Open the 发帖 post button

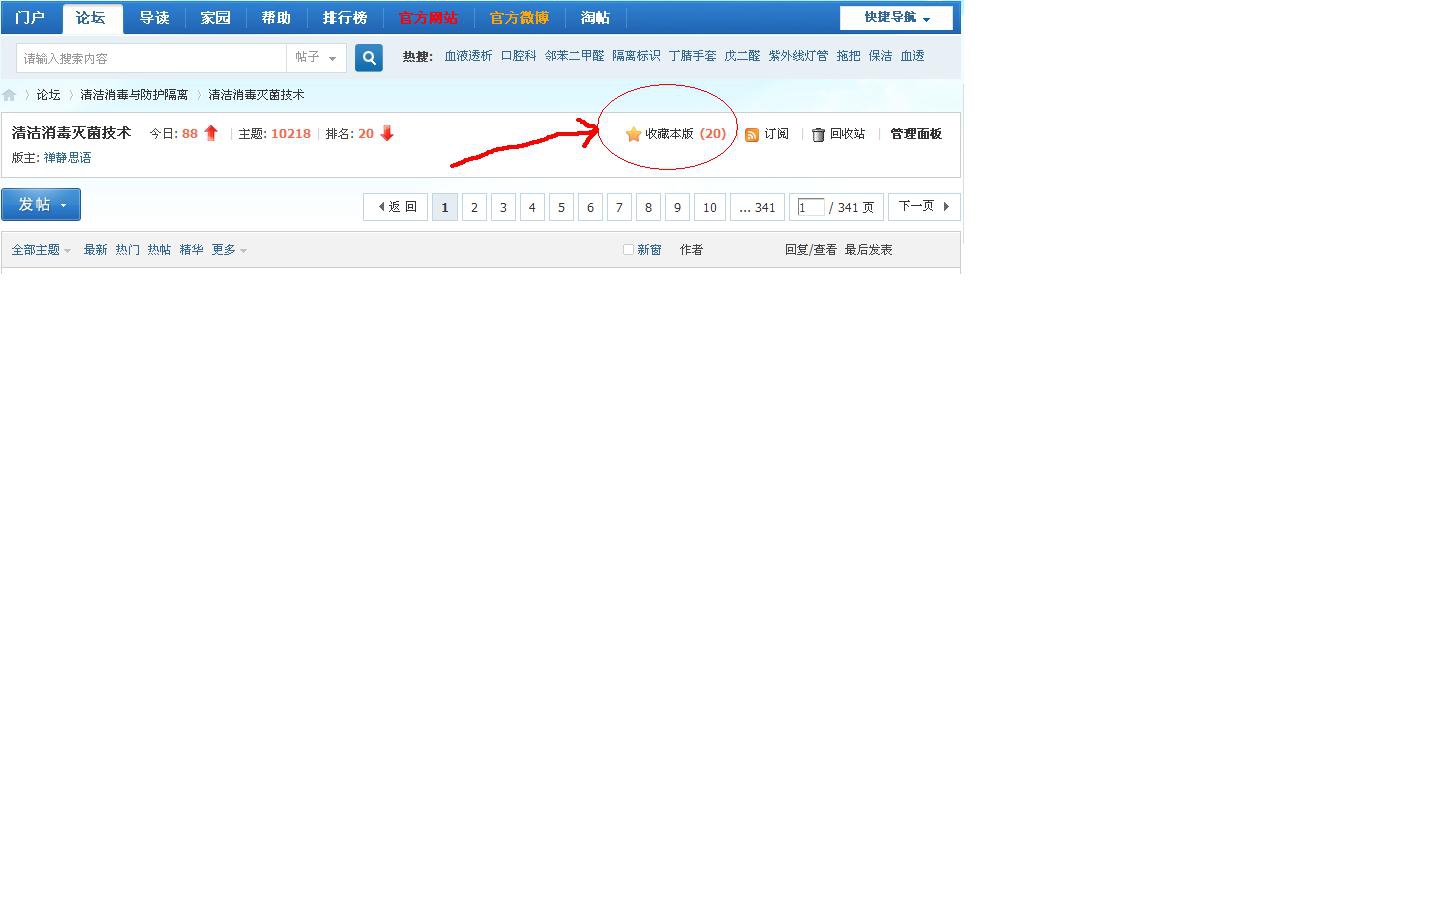41,204
